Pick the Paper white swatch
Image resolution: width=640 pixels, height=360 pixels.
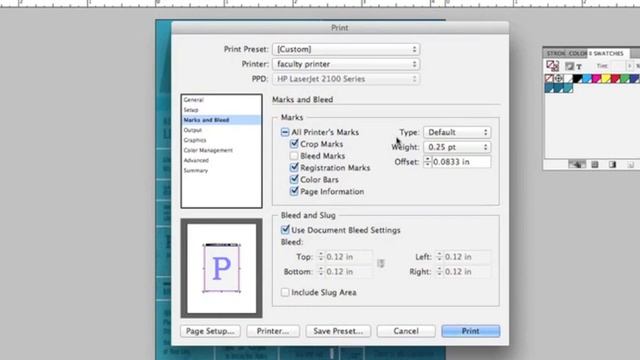568,78
